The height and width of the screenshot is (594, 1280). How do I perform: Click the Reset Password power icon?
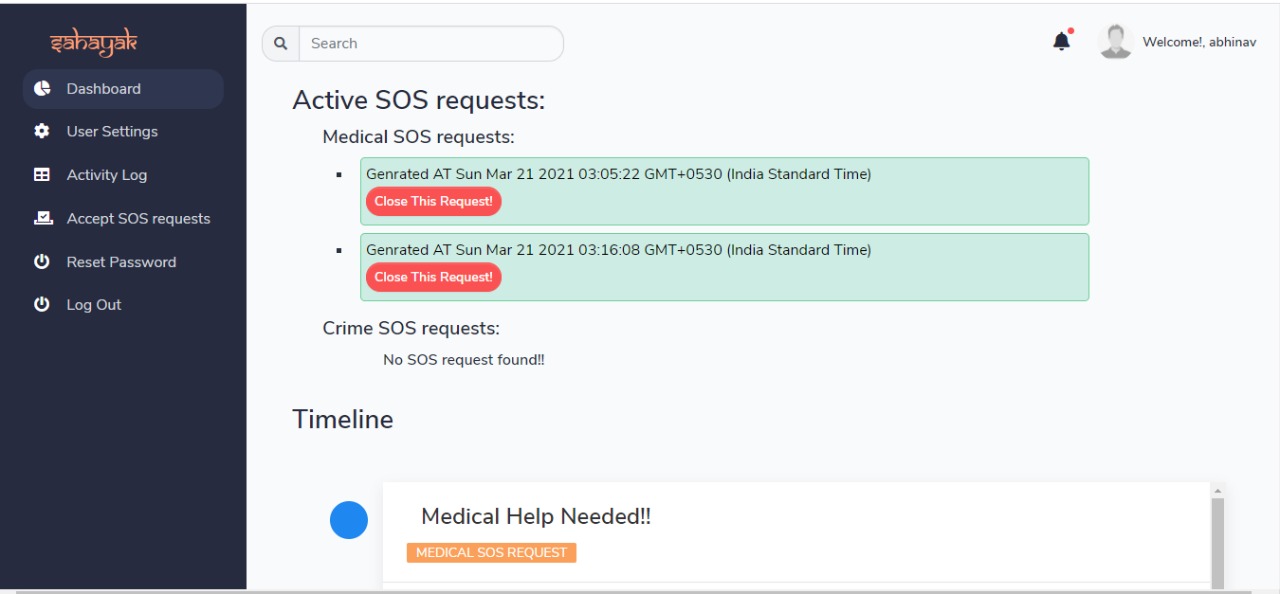[x=42, y=262]
